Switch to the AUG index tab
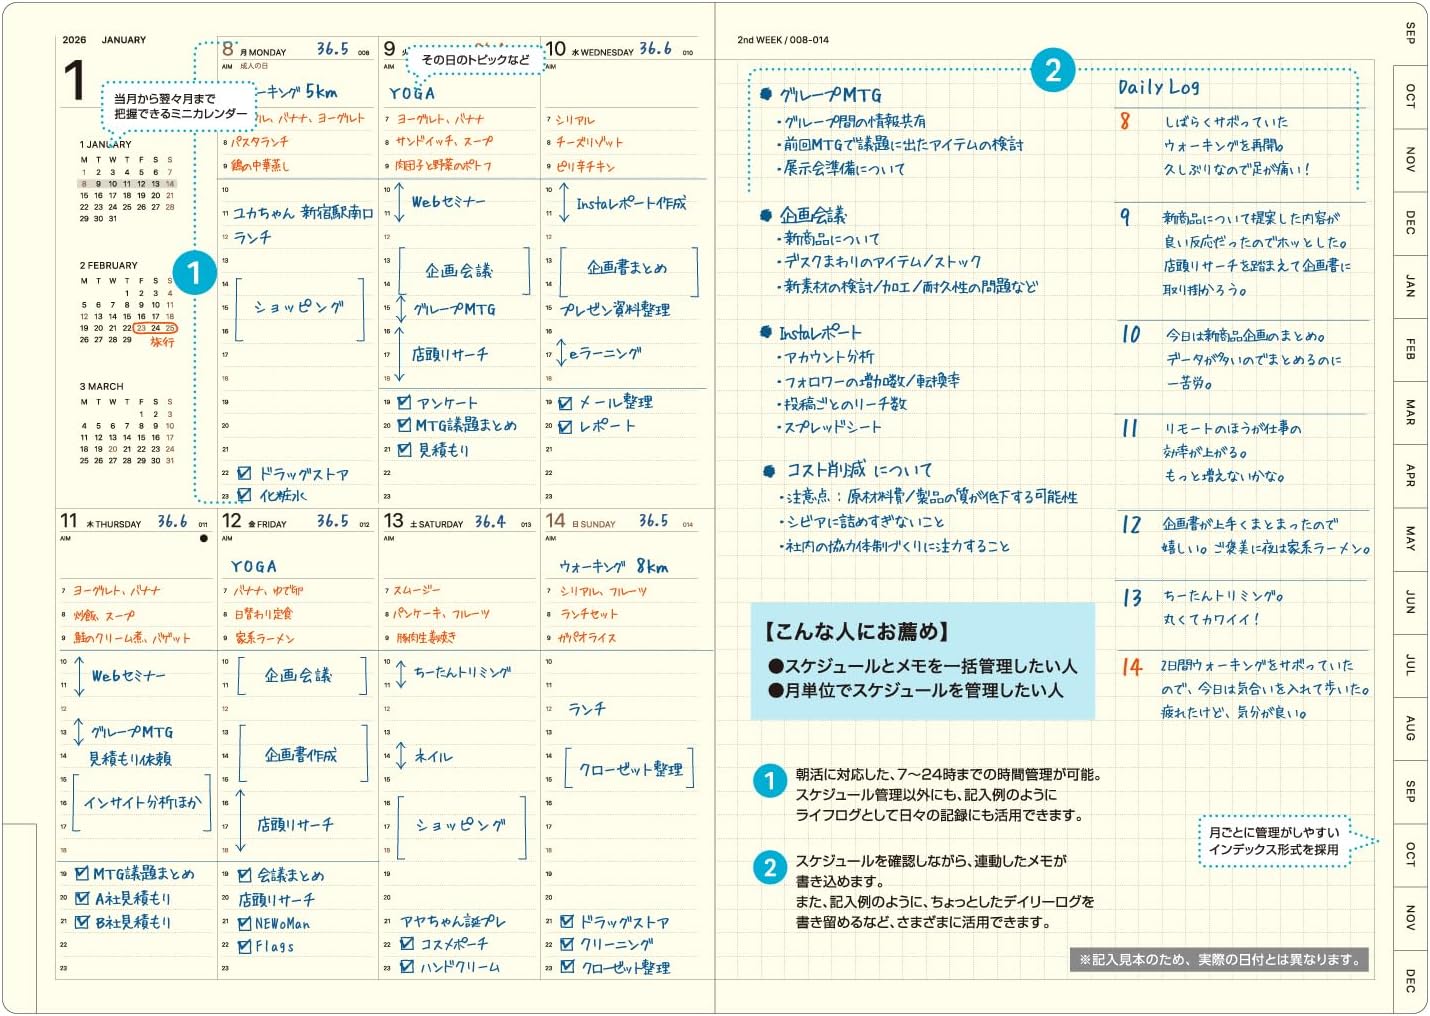The width and height of the screenshot is (1430, 1016). (x=1410, y=727)
